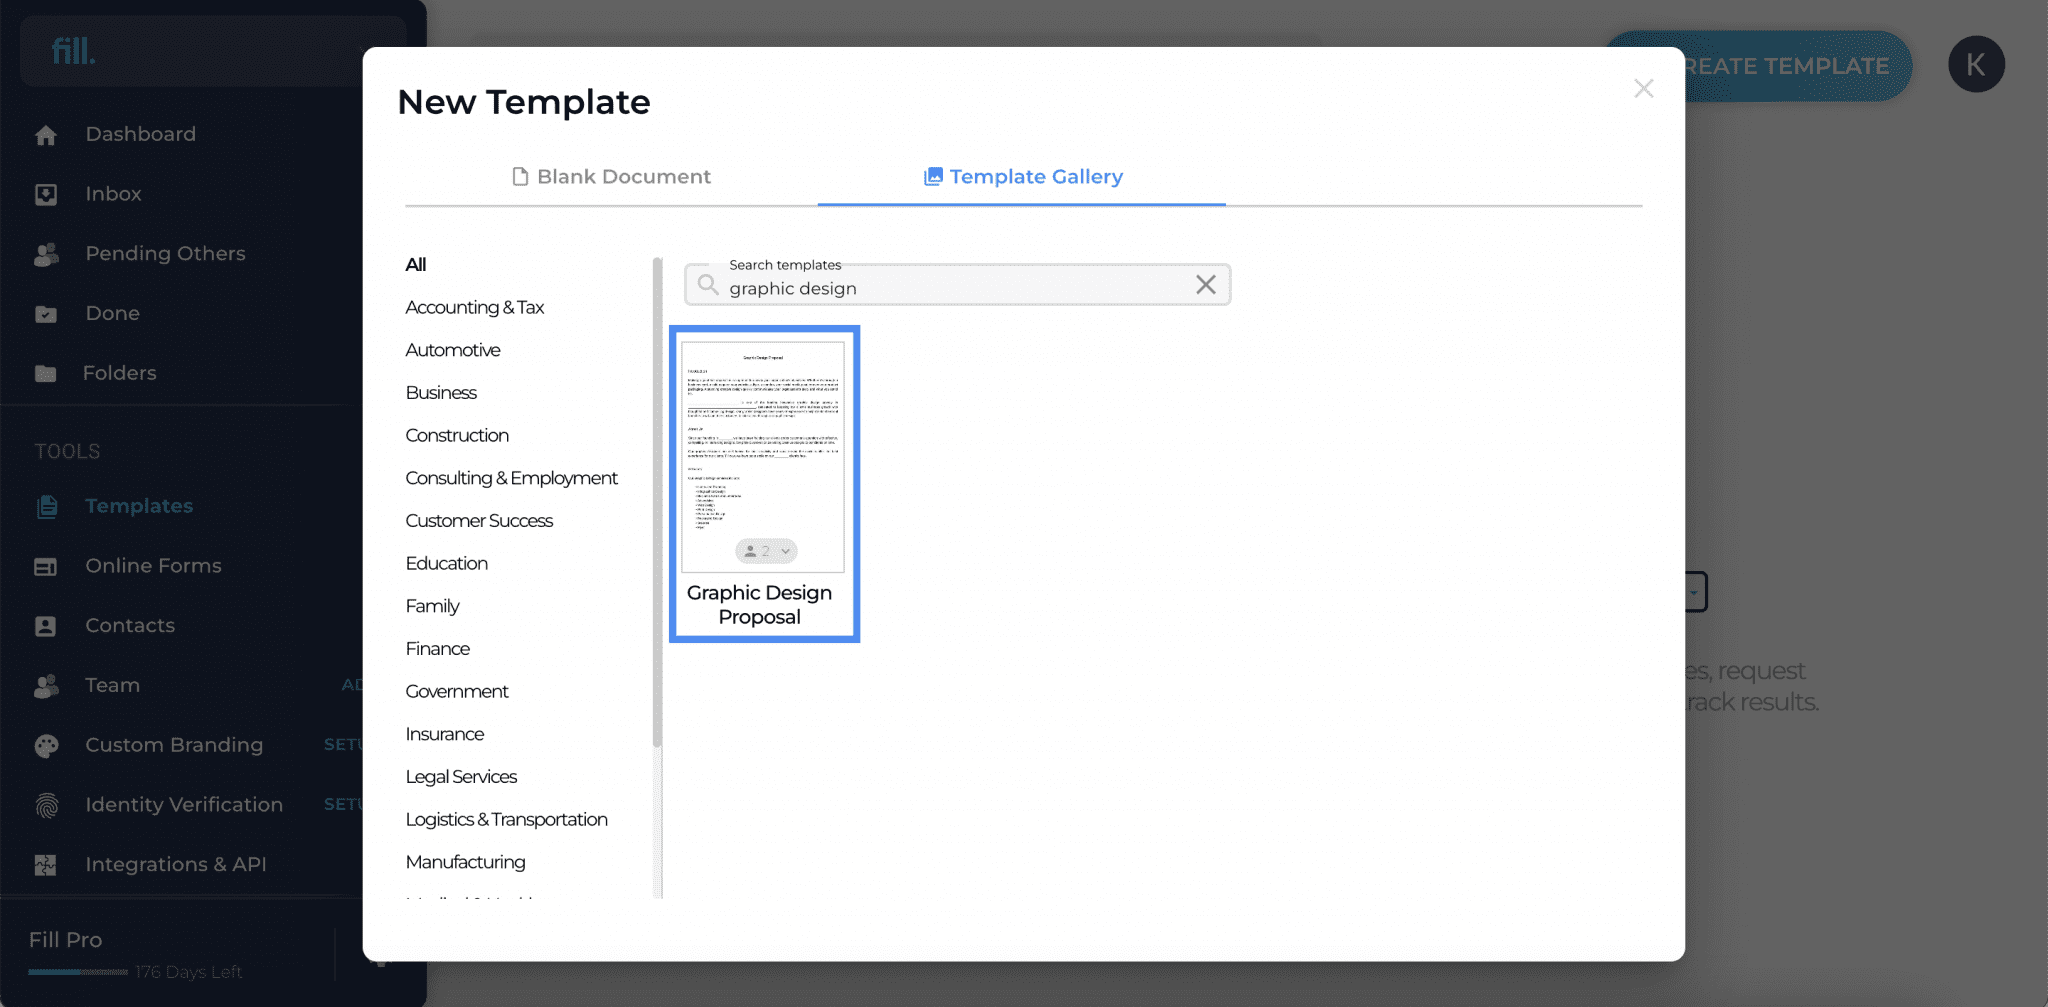The image size is (2048, 1007).
Task: Open Graphic Design Proposal template thumbnail
Action: (764, 484)
